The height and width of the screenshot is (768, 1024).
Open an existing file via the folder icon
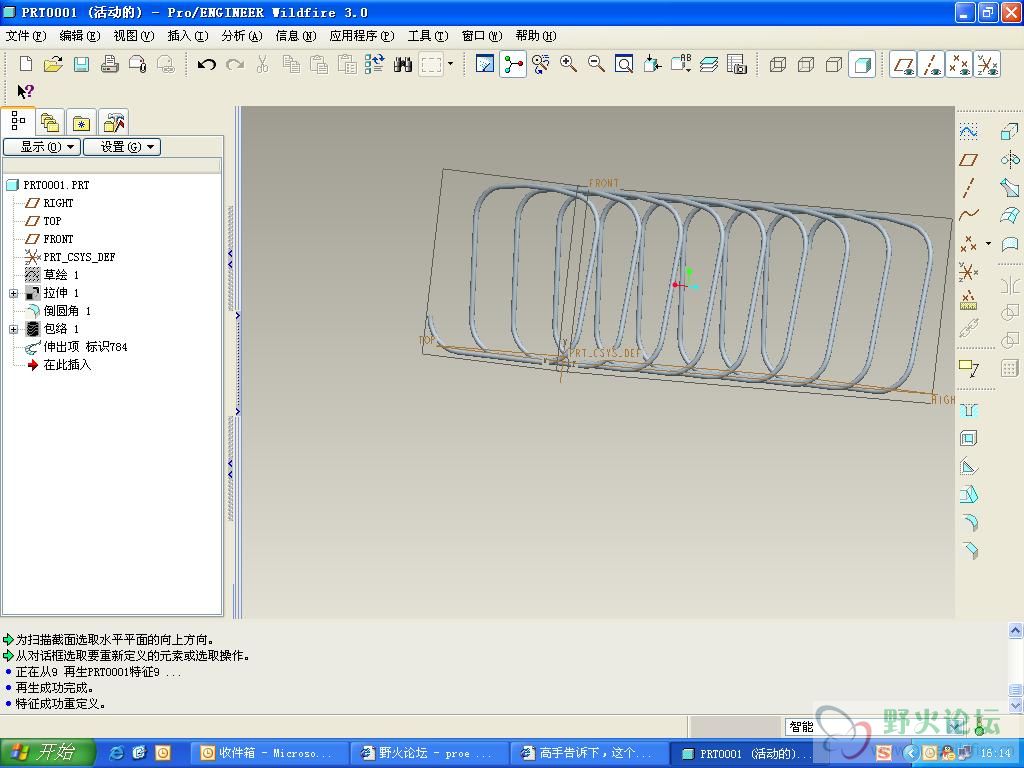pyautogui.click(x=54, y=64)
